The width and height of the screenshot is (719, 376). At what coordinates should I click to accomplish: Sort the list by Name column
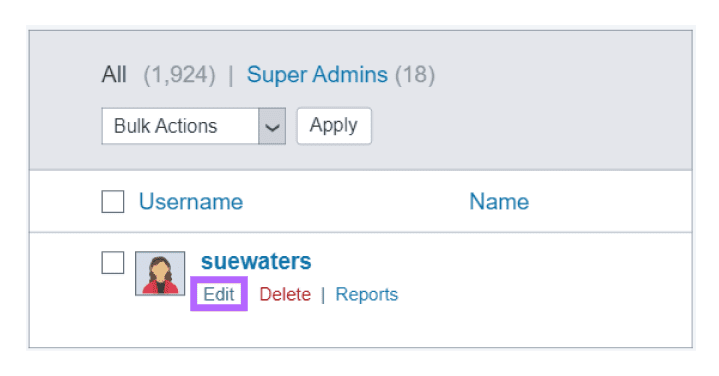click(x=499, y=202)
